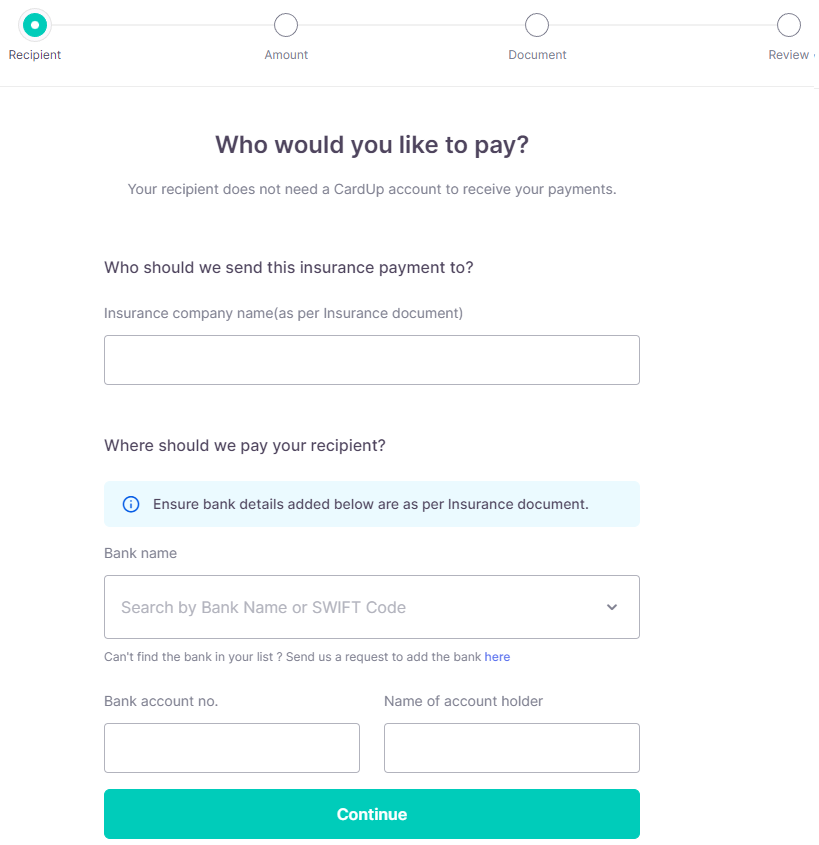Click the Document step label
819x845 pixels.
537,55
